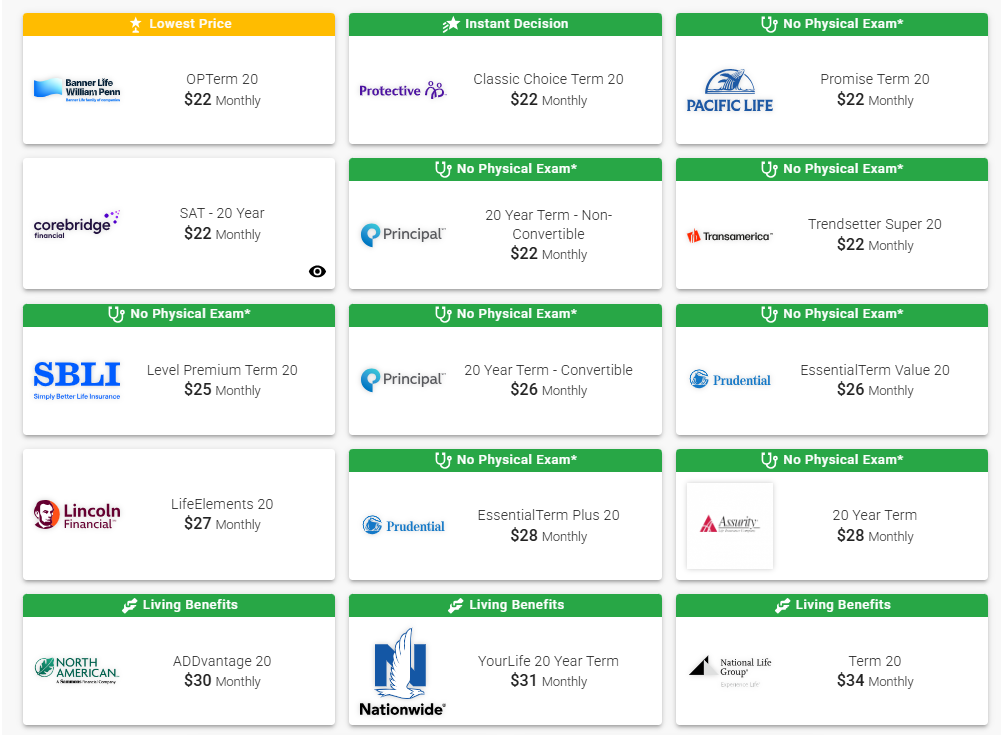The width and height of the screenshot is (1001, 735).
Task: Click Living Benefits icon on National Life card
Action: click(783, 605)
